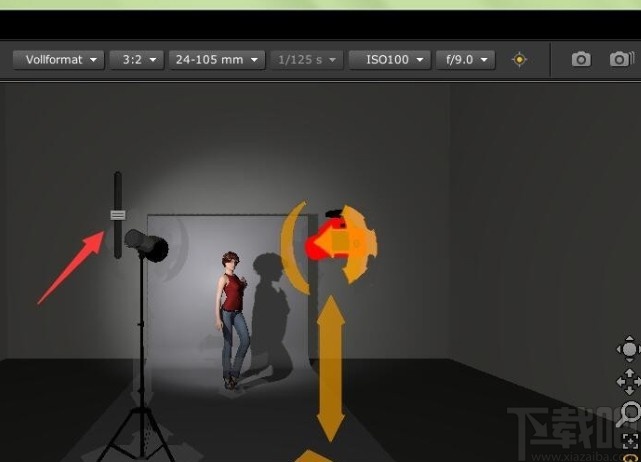Click the four-arrow pan view icon
The width and height of the screenshot is (641, 462).
point(629,381)
